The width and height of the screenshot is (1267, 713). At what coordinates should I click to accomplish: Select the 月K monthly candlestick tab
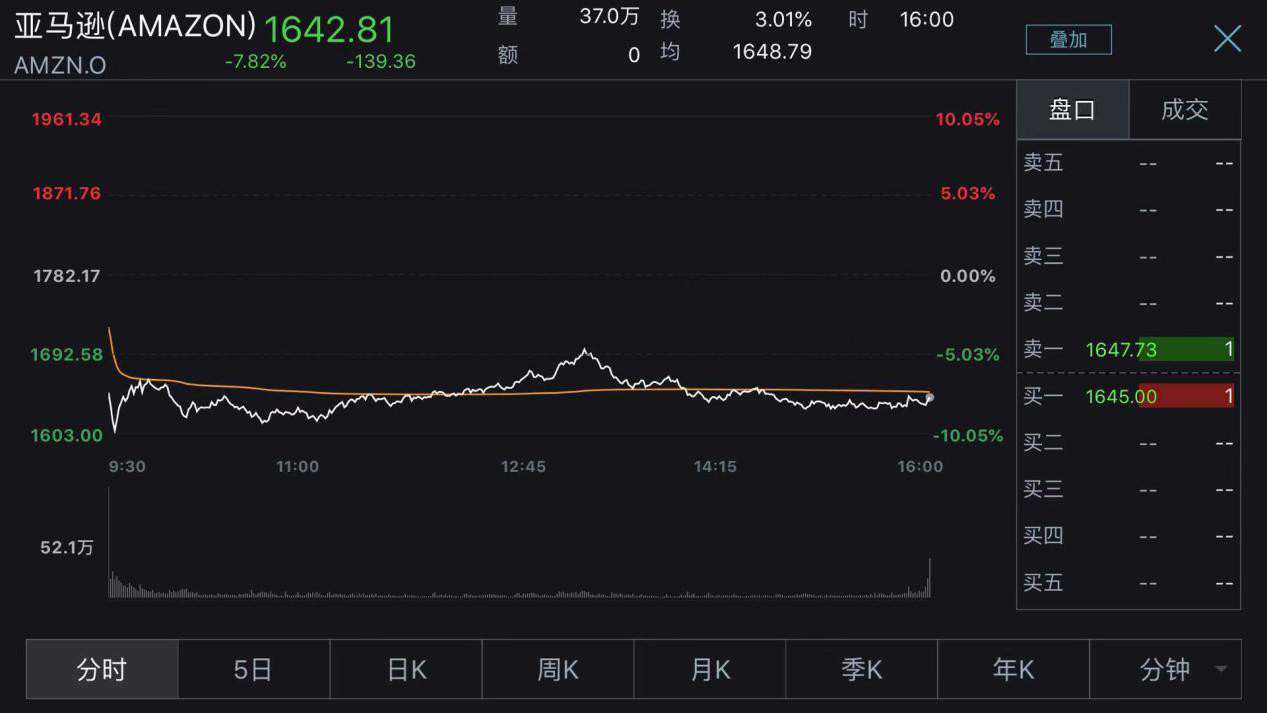[x=710, y=669]
